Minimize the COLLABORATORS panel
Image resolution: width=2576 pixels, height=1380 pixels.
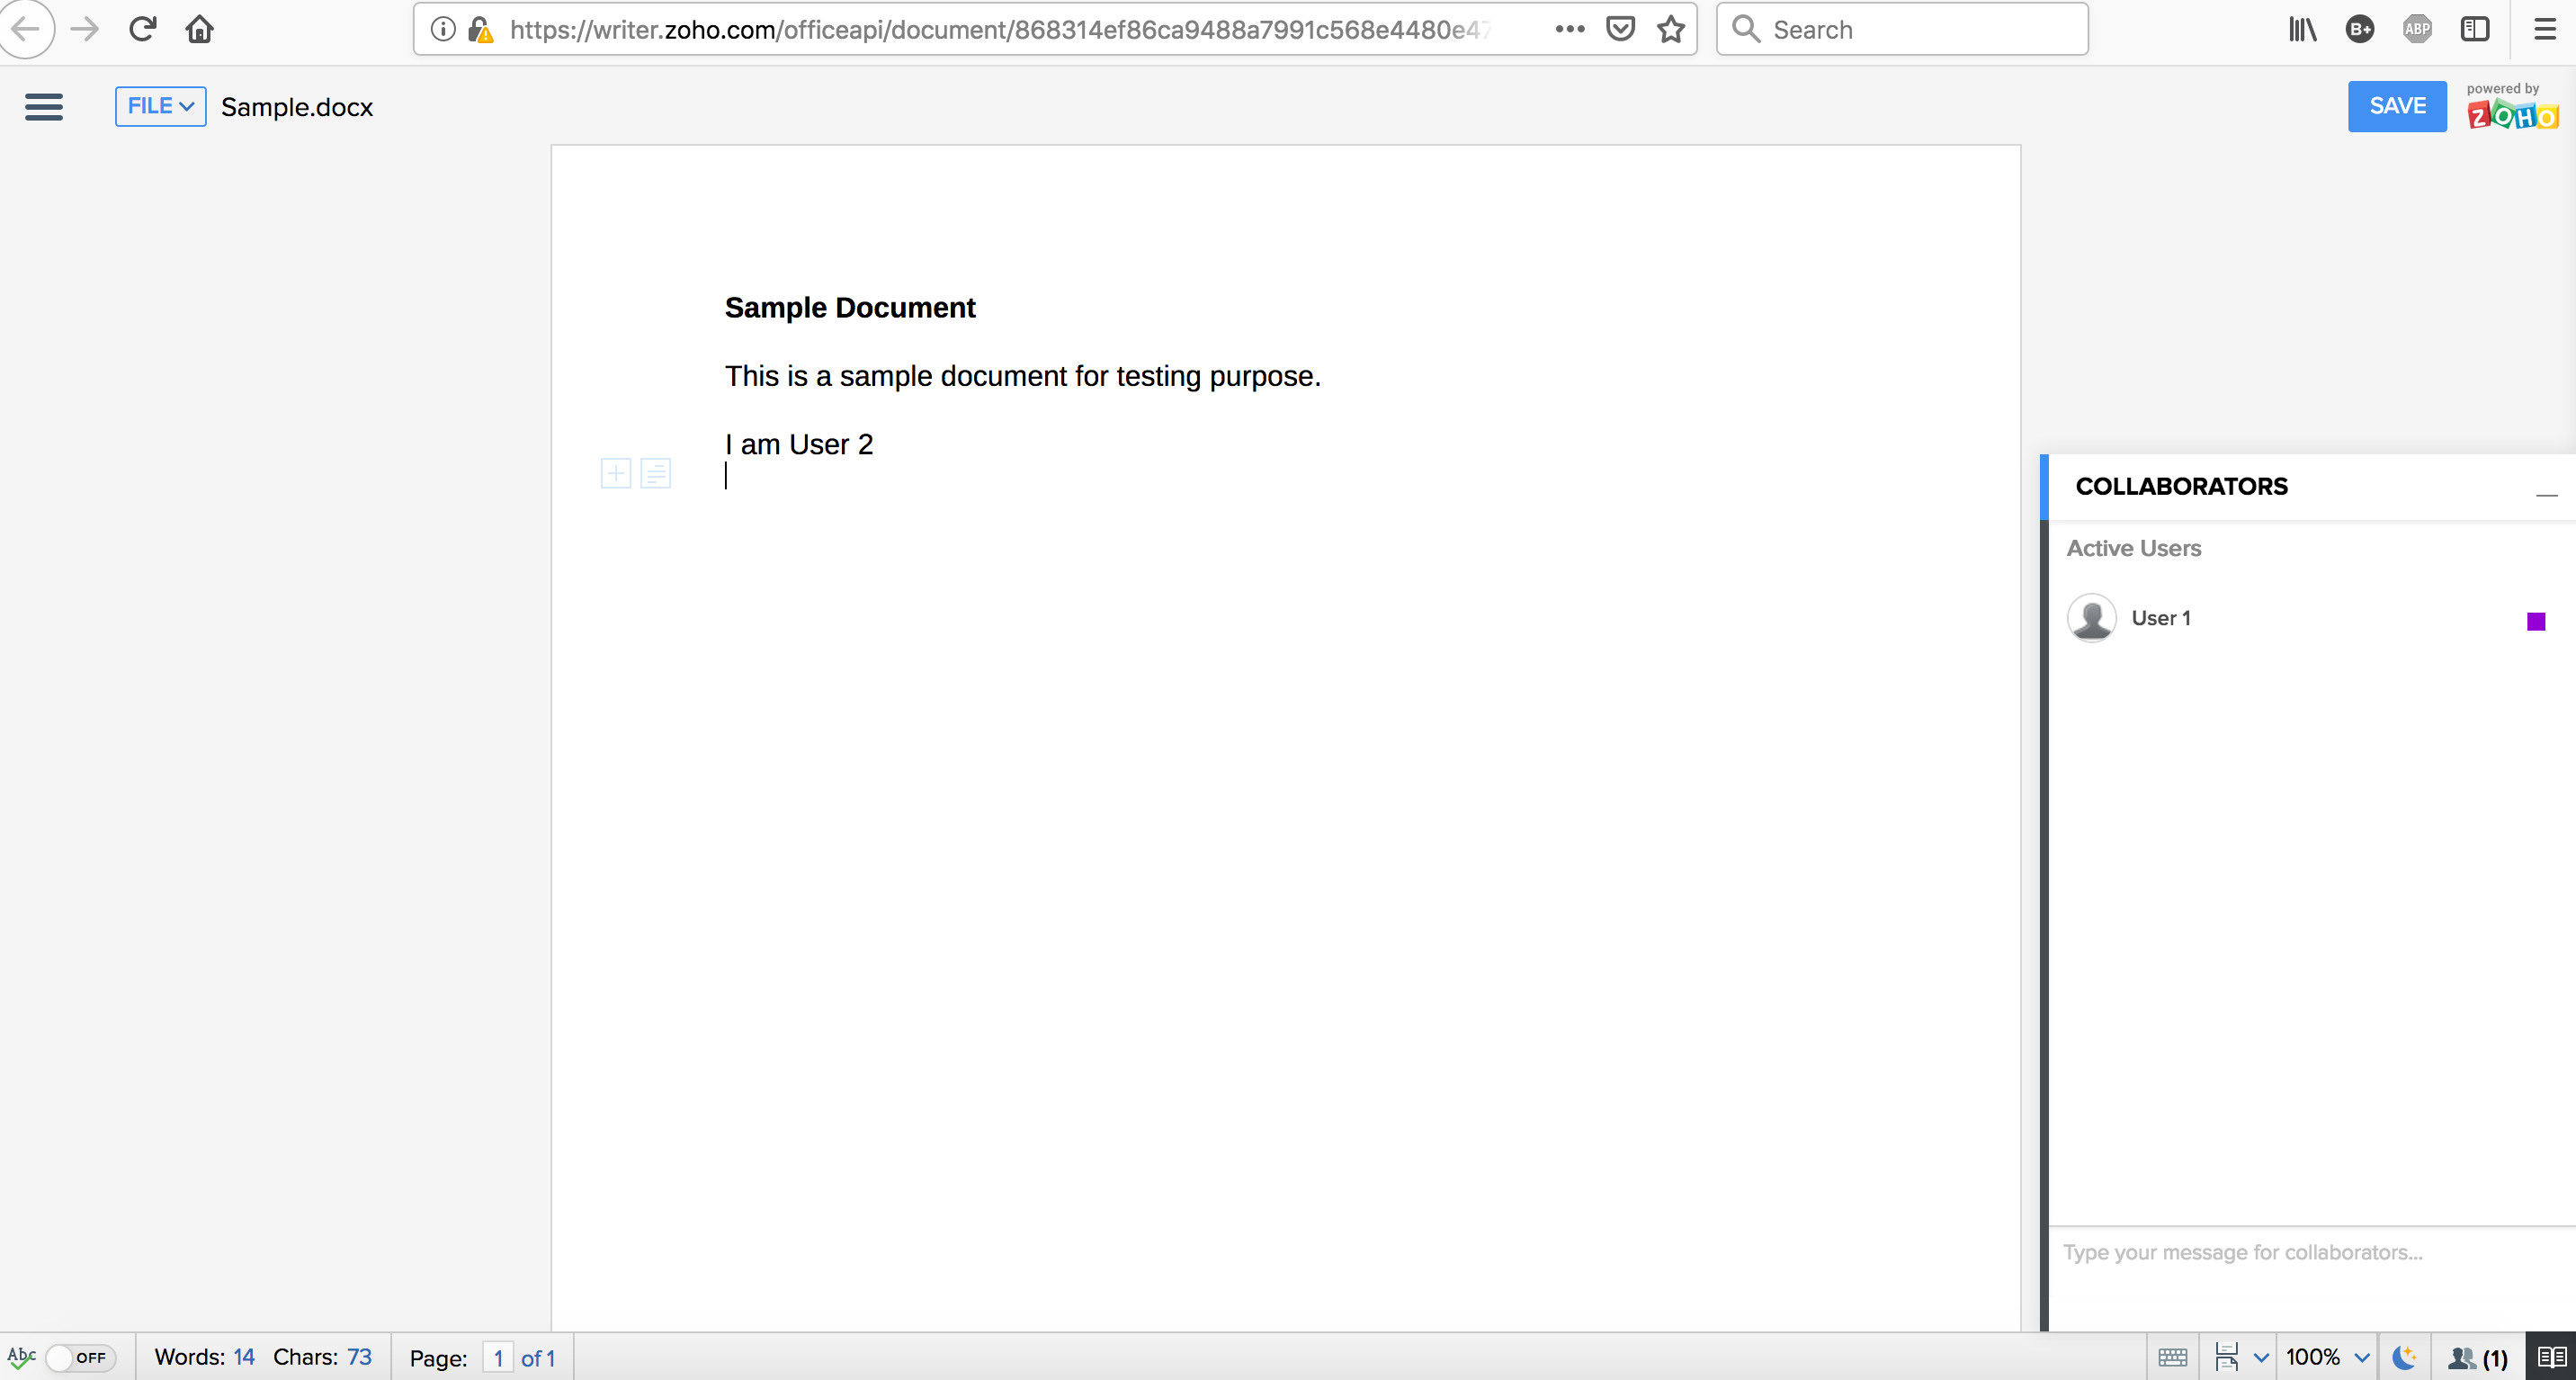(x=2546, y=492)
